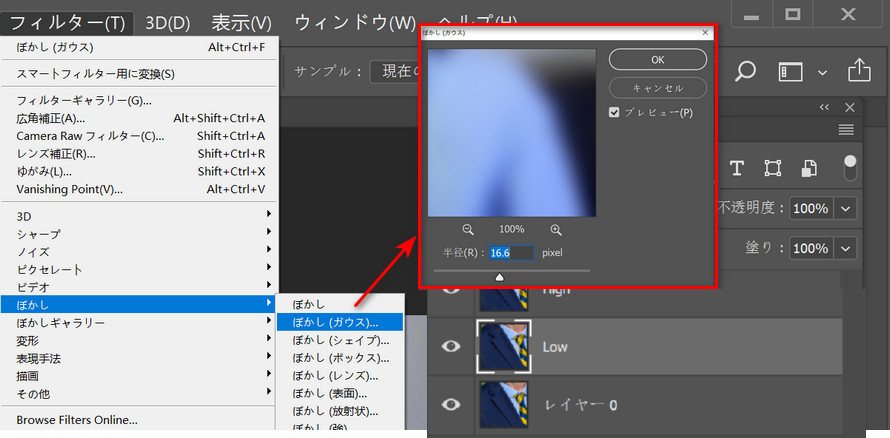Choose top ぼかし (ガウス) Alt+Ctrl+F entry
The height and width of the screenshot is (438, 890).
(x=140, y=47)
